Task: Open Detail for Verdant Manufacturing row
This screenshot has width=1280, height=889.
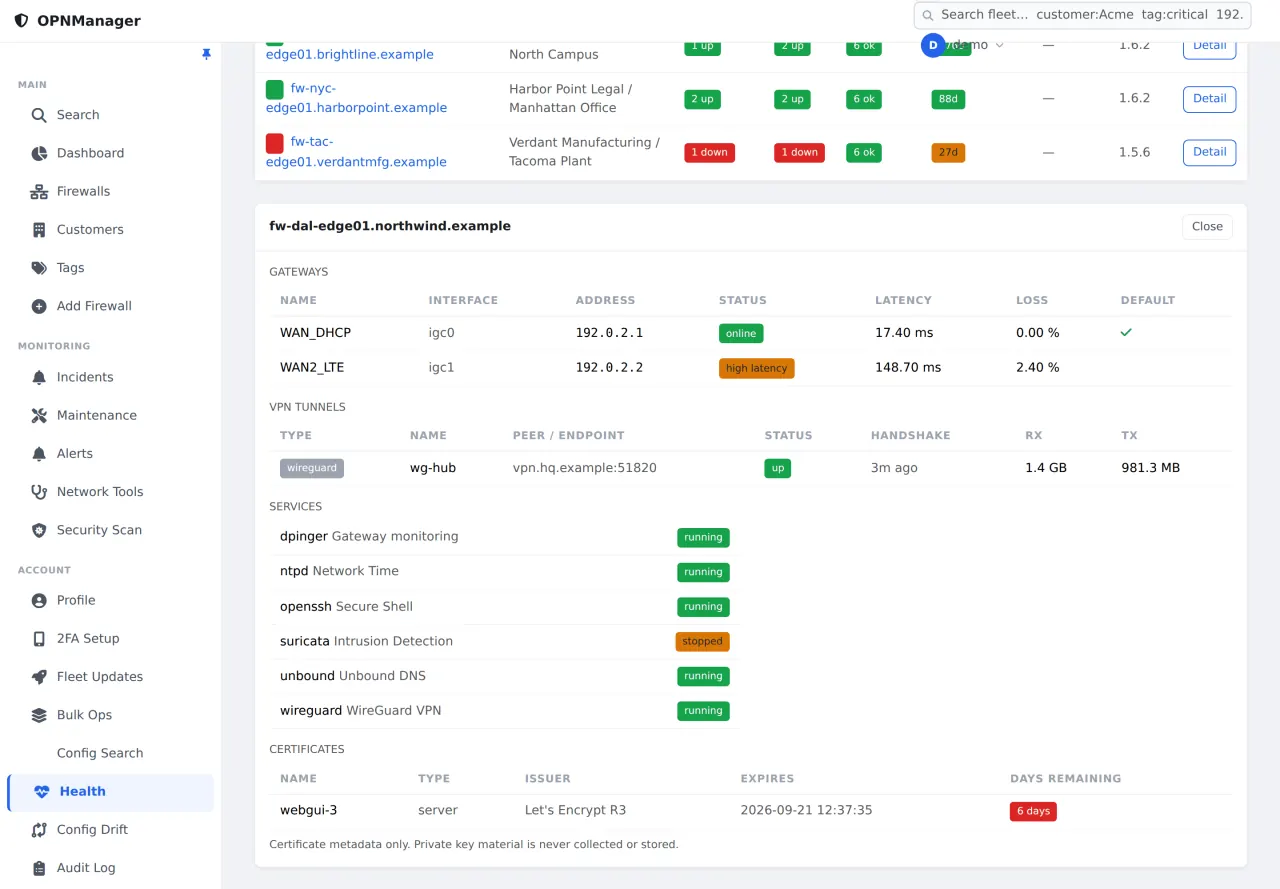Action: tap(1209, 152)
